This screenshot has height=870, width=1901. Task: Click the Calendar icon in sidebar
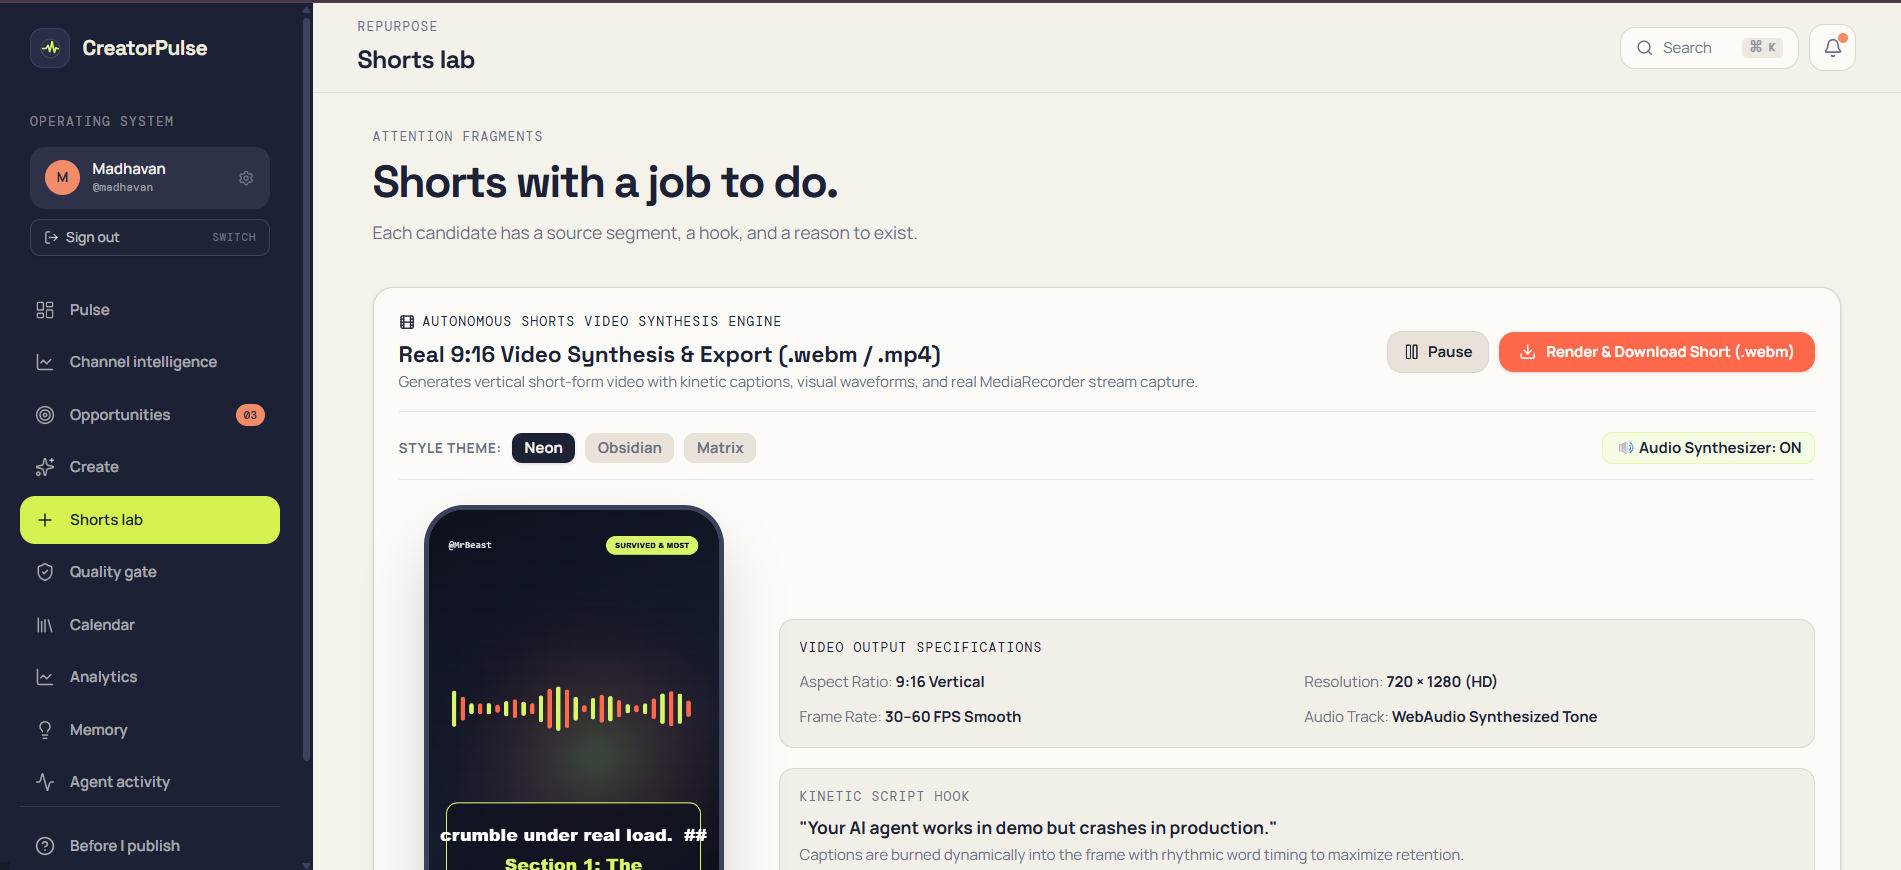[x=45, y=625]
